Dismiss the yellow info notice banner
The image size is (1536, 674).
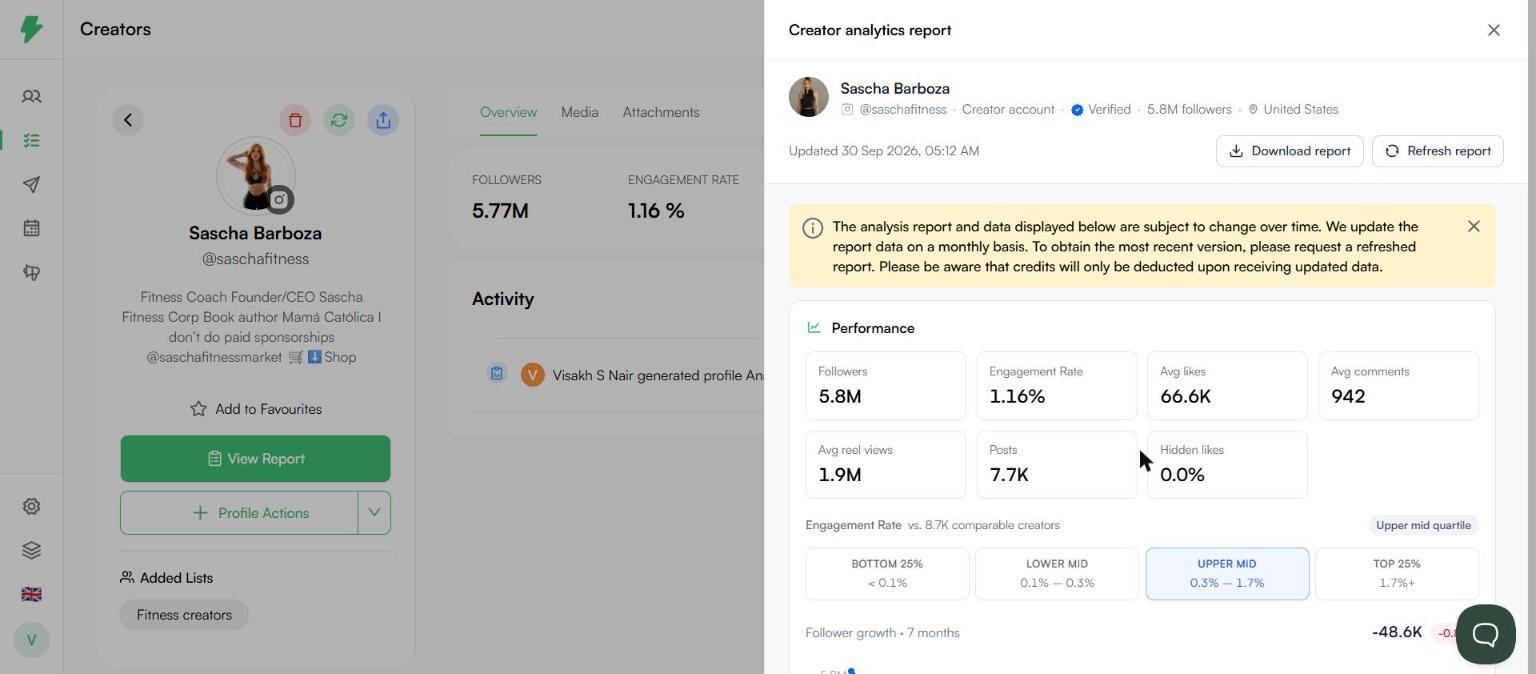pos(1474,226)
